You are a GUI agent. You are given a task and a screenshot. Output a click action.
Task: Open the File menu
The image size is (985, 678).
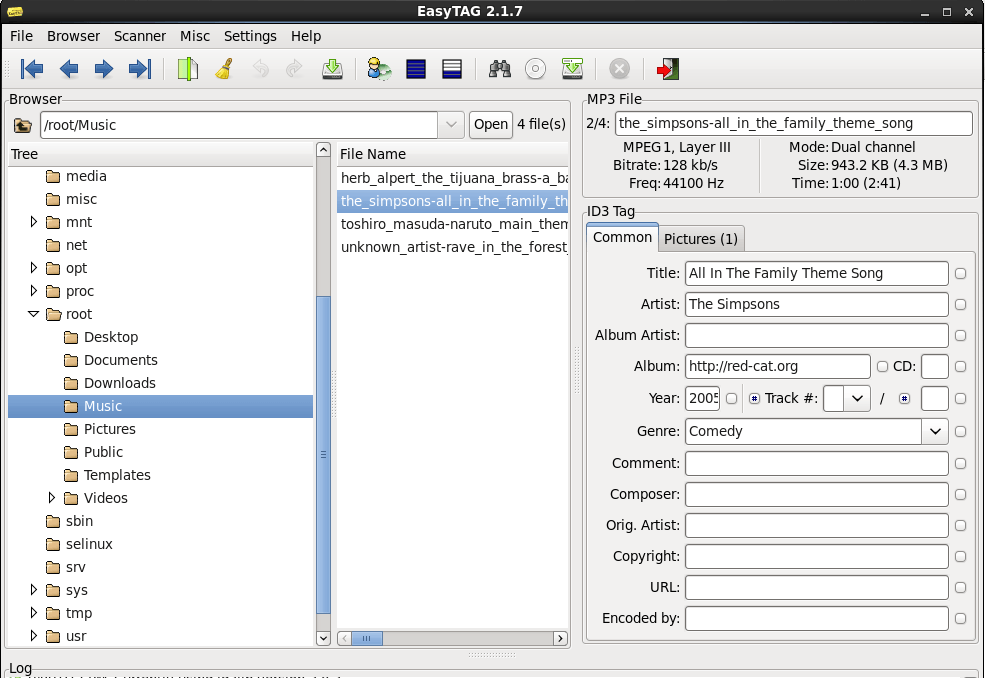pyautogui.click(x=21, y=36)
